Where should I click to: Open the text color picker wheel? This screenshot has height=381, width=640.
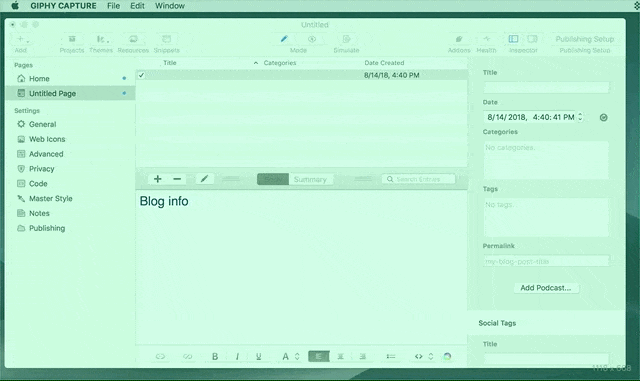point(447,356)
